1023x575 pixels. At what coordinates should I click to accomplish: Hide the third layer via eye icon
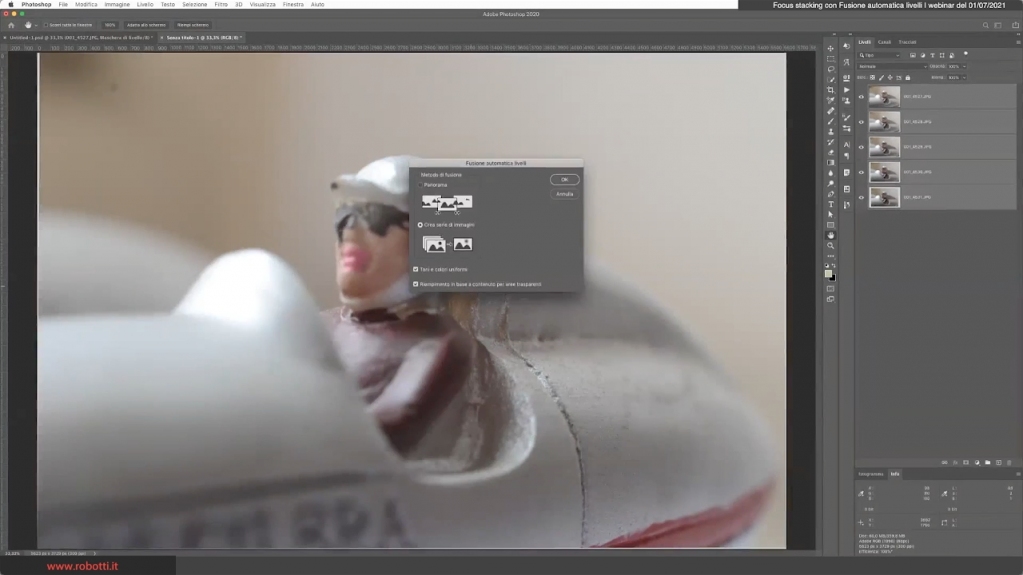pos(861,147)
